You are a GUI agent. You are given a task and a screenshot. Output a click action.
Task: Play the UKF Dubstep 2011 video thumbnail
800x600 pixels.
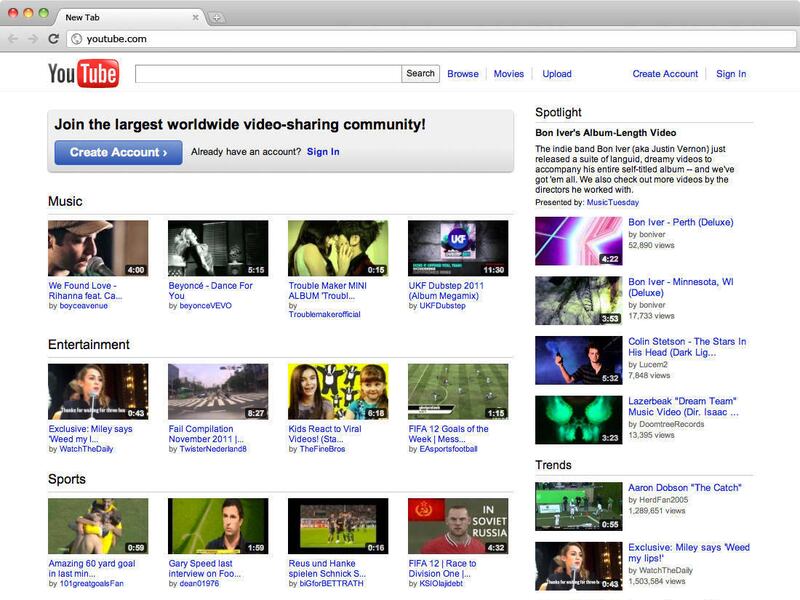(458, 248)
